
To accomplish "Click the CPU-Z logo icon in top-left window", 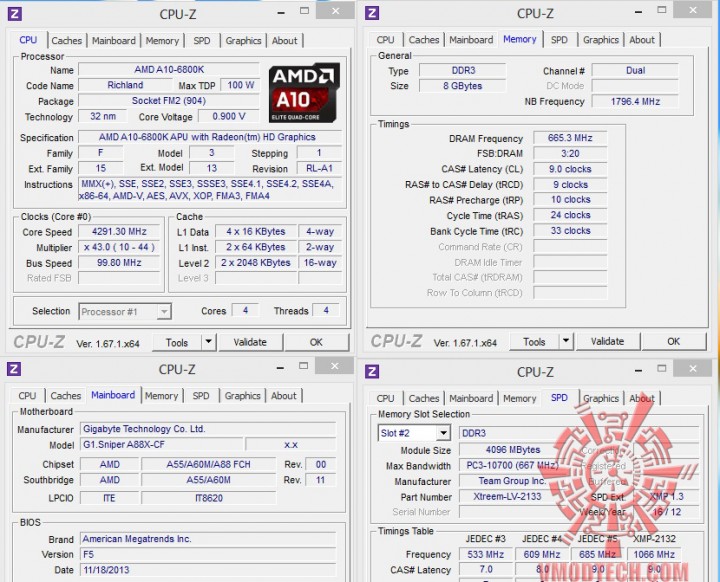I will [15, 14].
